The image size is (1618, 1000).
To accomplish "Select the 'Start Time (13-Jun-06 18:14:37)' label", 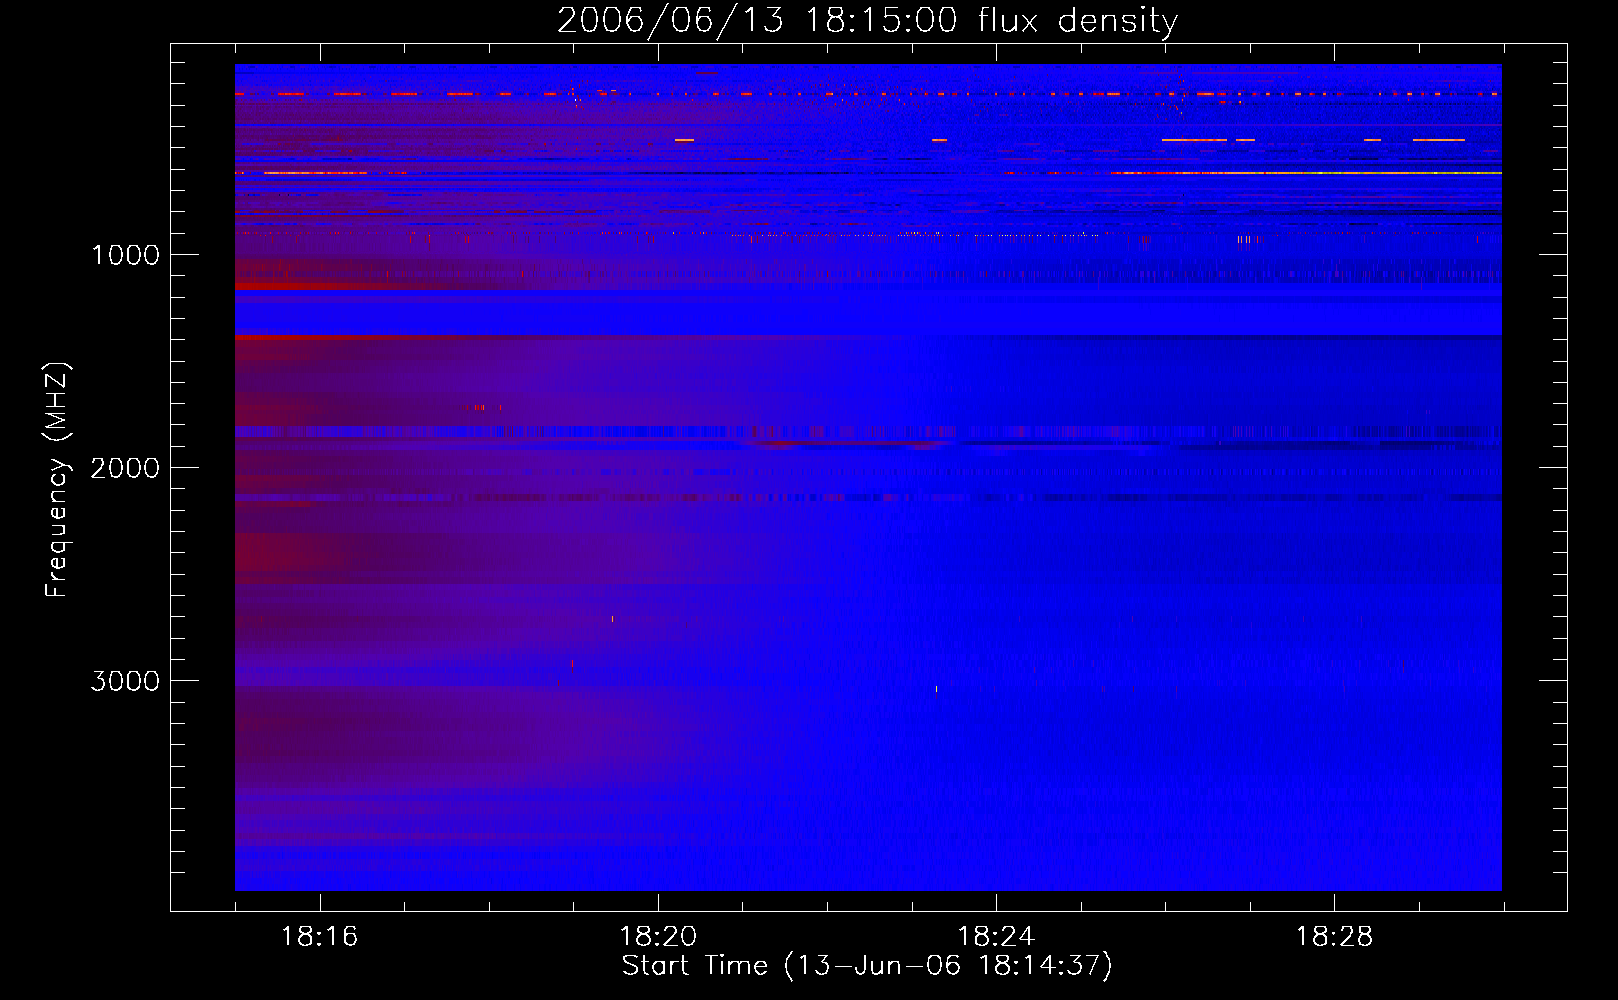I will coord(867,966).
